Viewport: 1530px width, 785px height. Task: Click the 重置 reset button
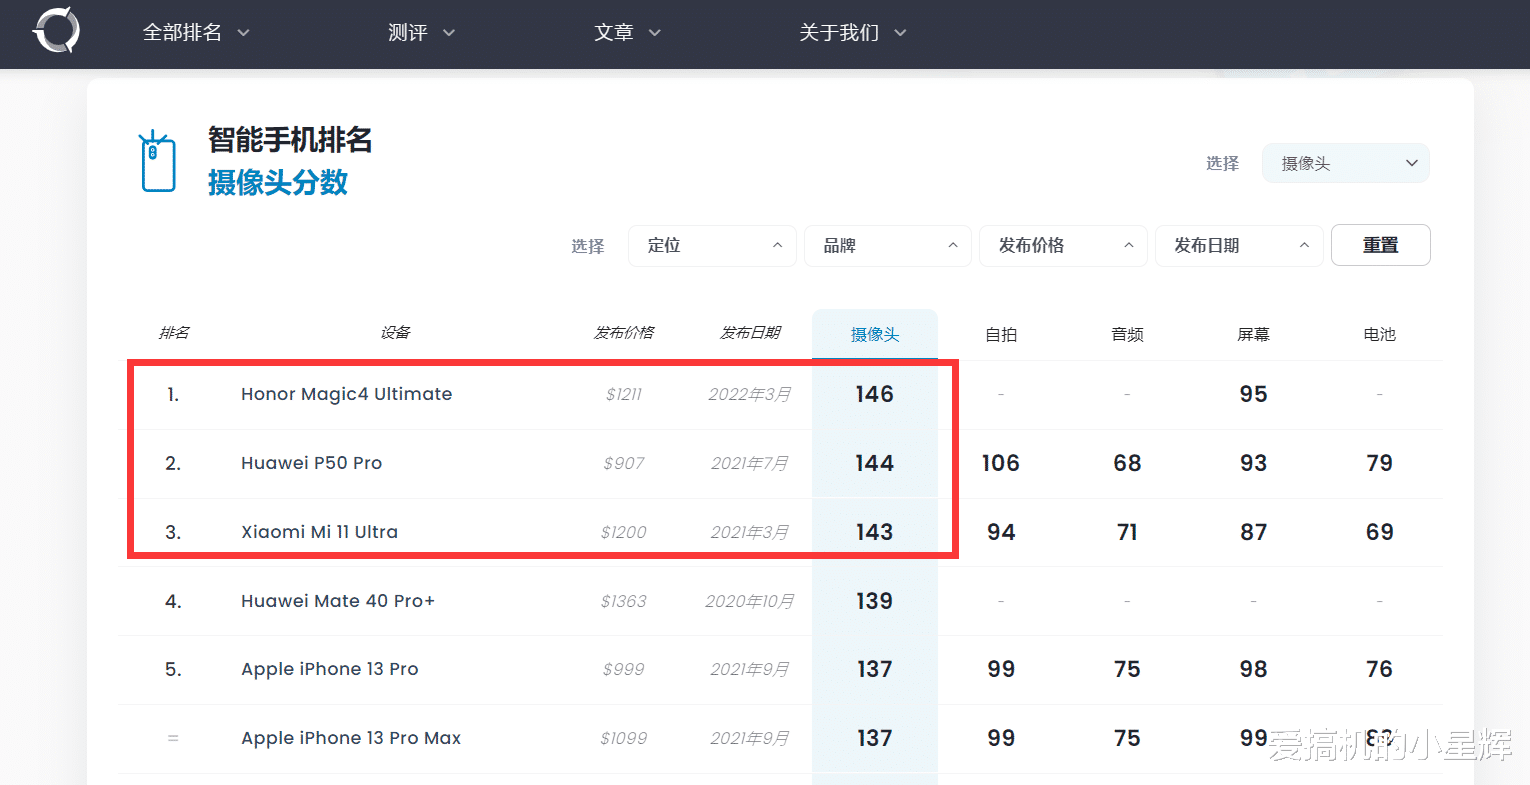[1381, 245]
